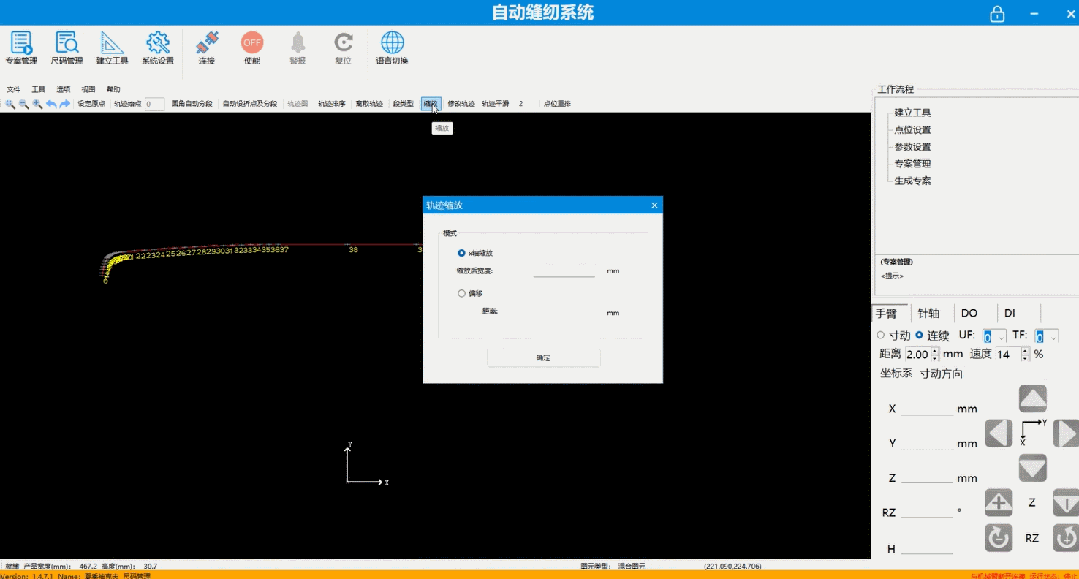Click the highlighted 缩放 toolbar button

tap(431, 104)
